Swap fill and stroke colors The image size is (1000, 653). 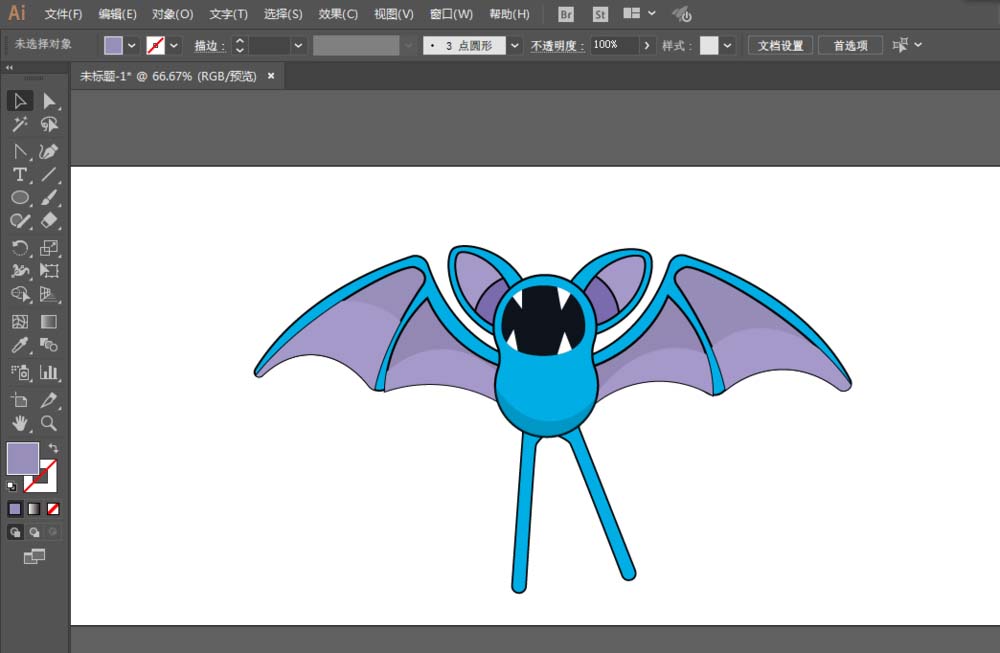[53, 448]
